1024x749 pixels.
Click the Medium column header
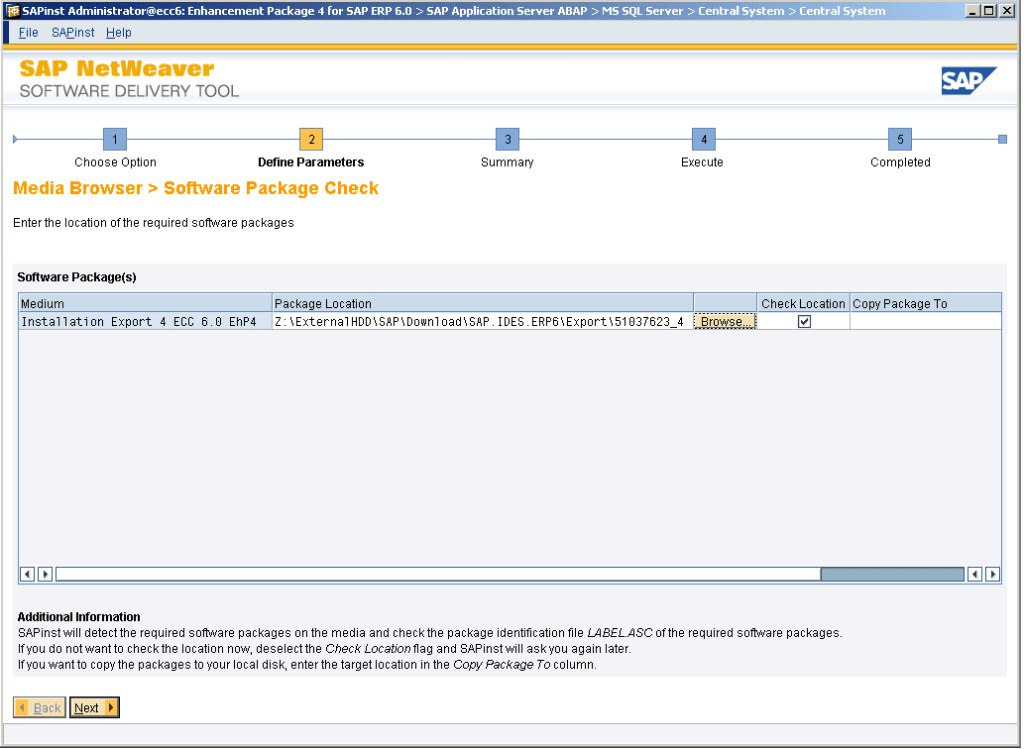(x=145, y=304)
